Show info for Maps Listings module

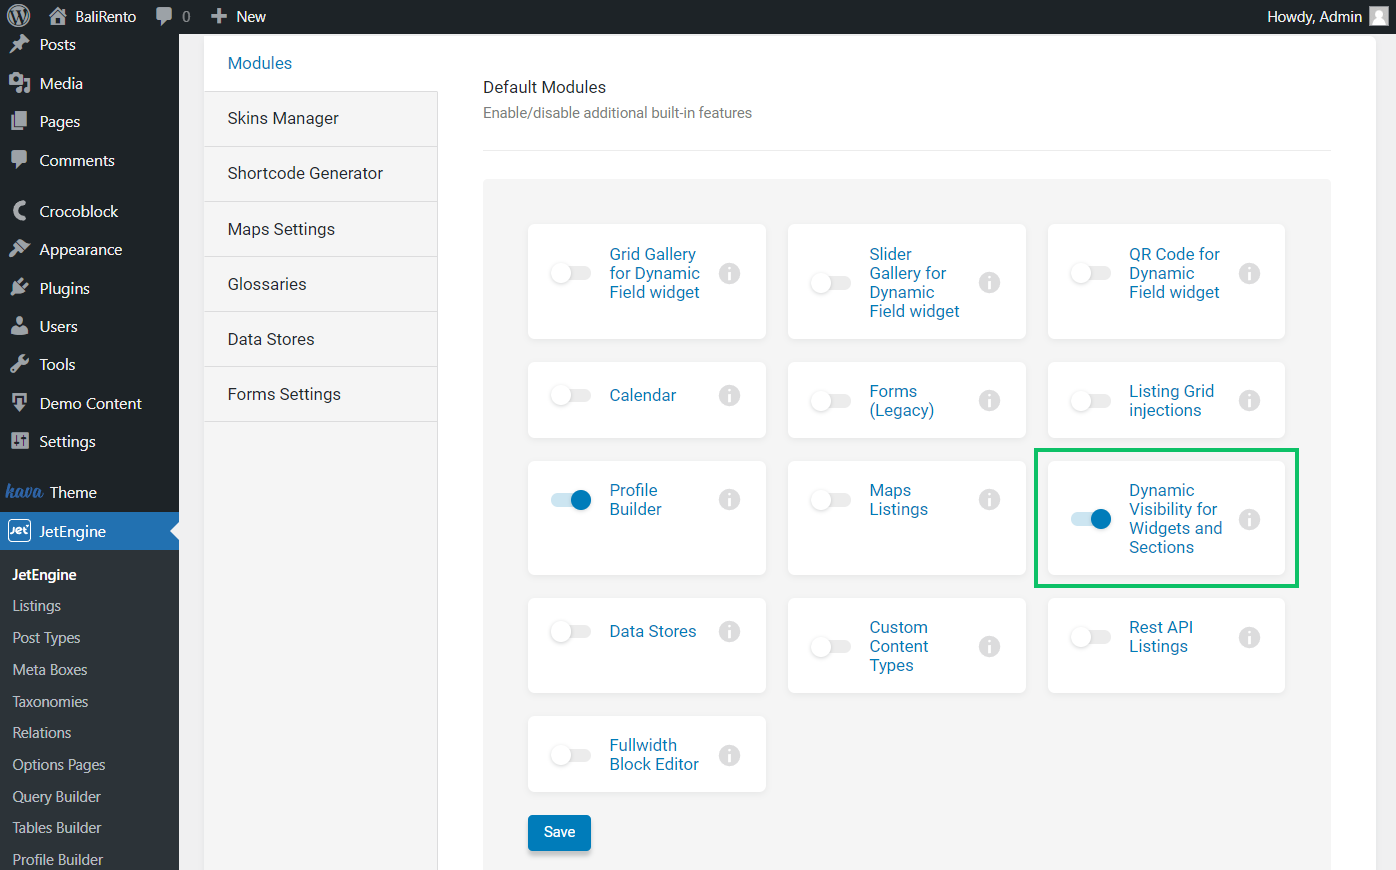pyautogui.click(x=990, y=499)
